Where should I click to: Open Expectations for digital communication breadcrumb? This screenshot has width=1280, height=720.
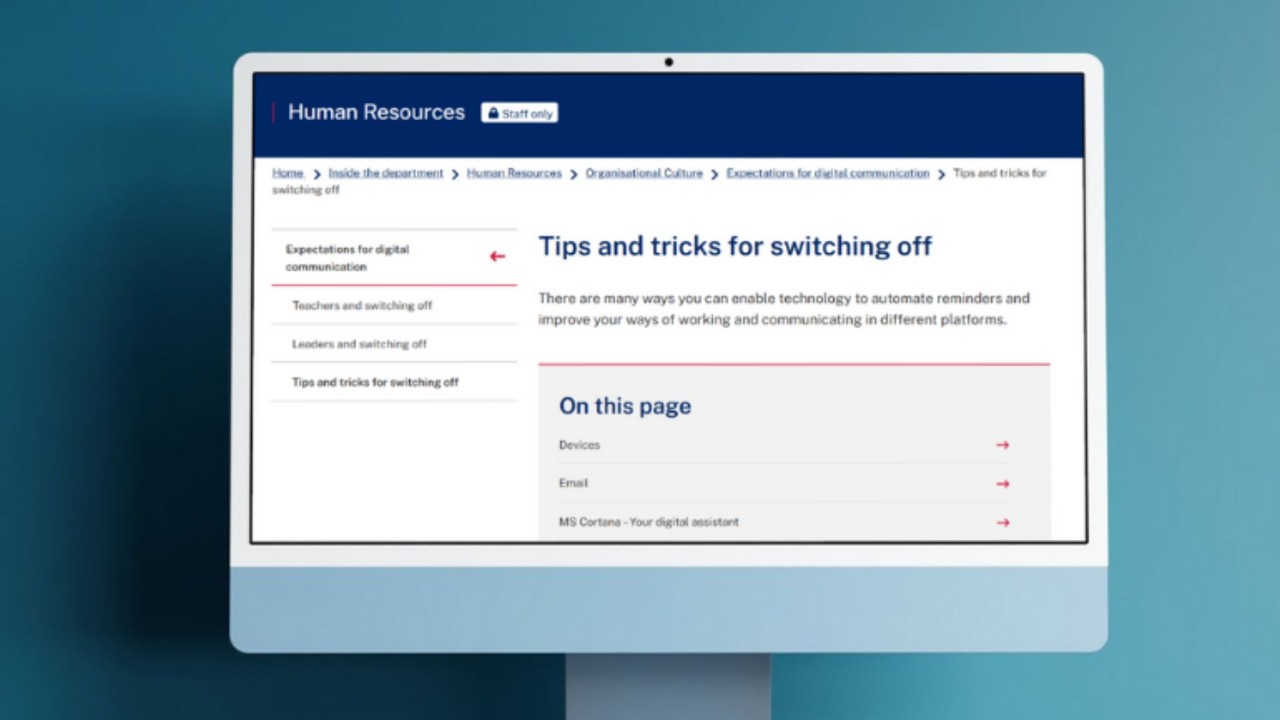[x=828, y=173]
